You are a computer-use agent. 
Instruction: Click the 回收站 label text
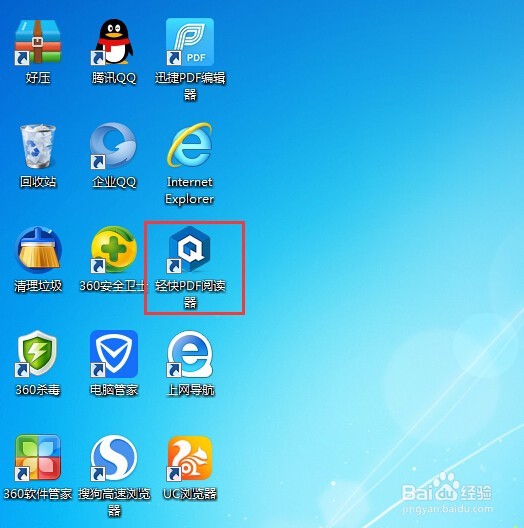38,182
